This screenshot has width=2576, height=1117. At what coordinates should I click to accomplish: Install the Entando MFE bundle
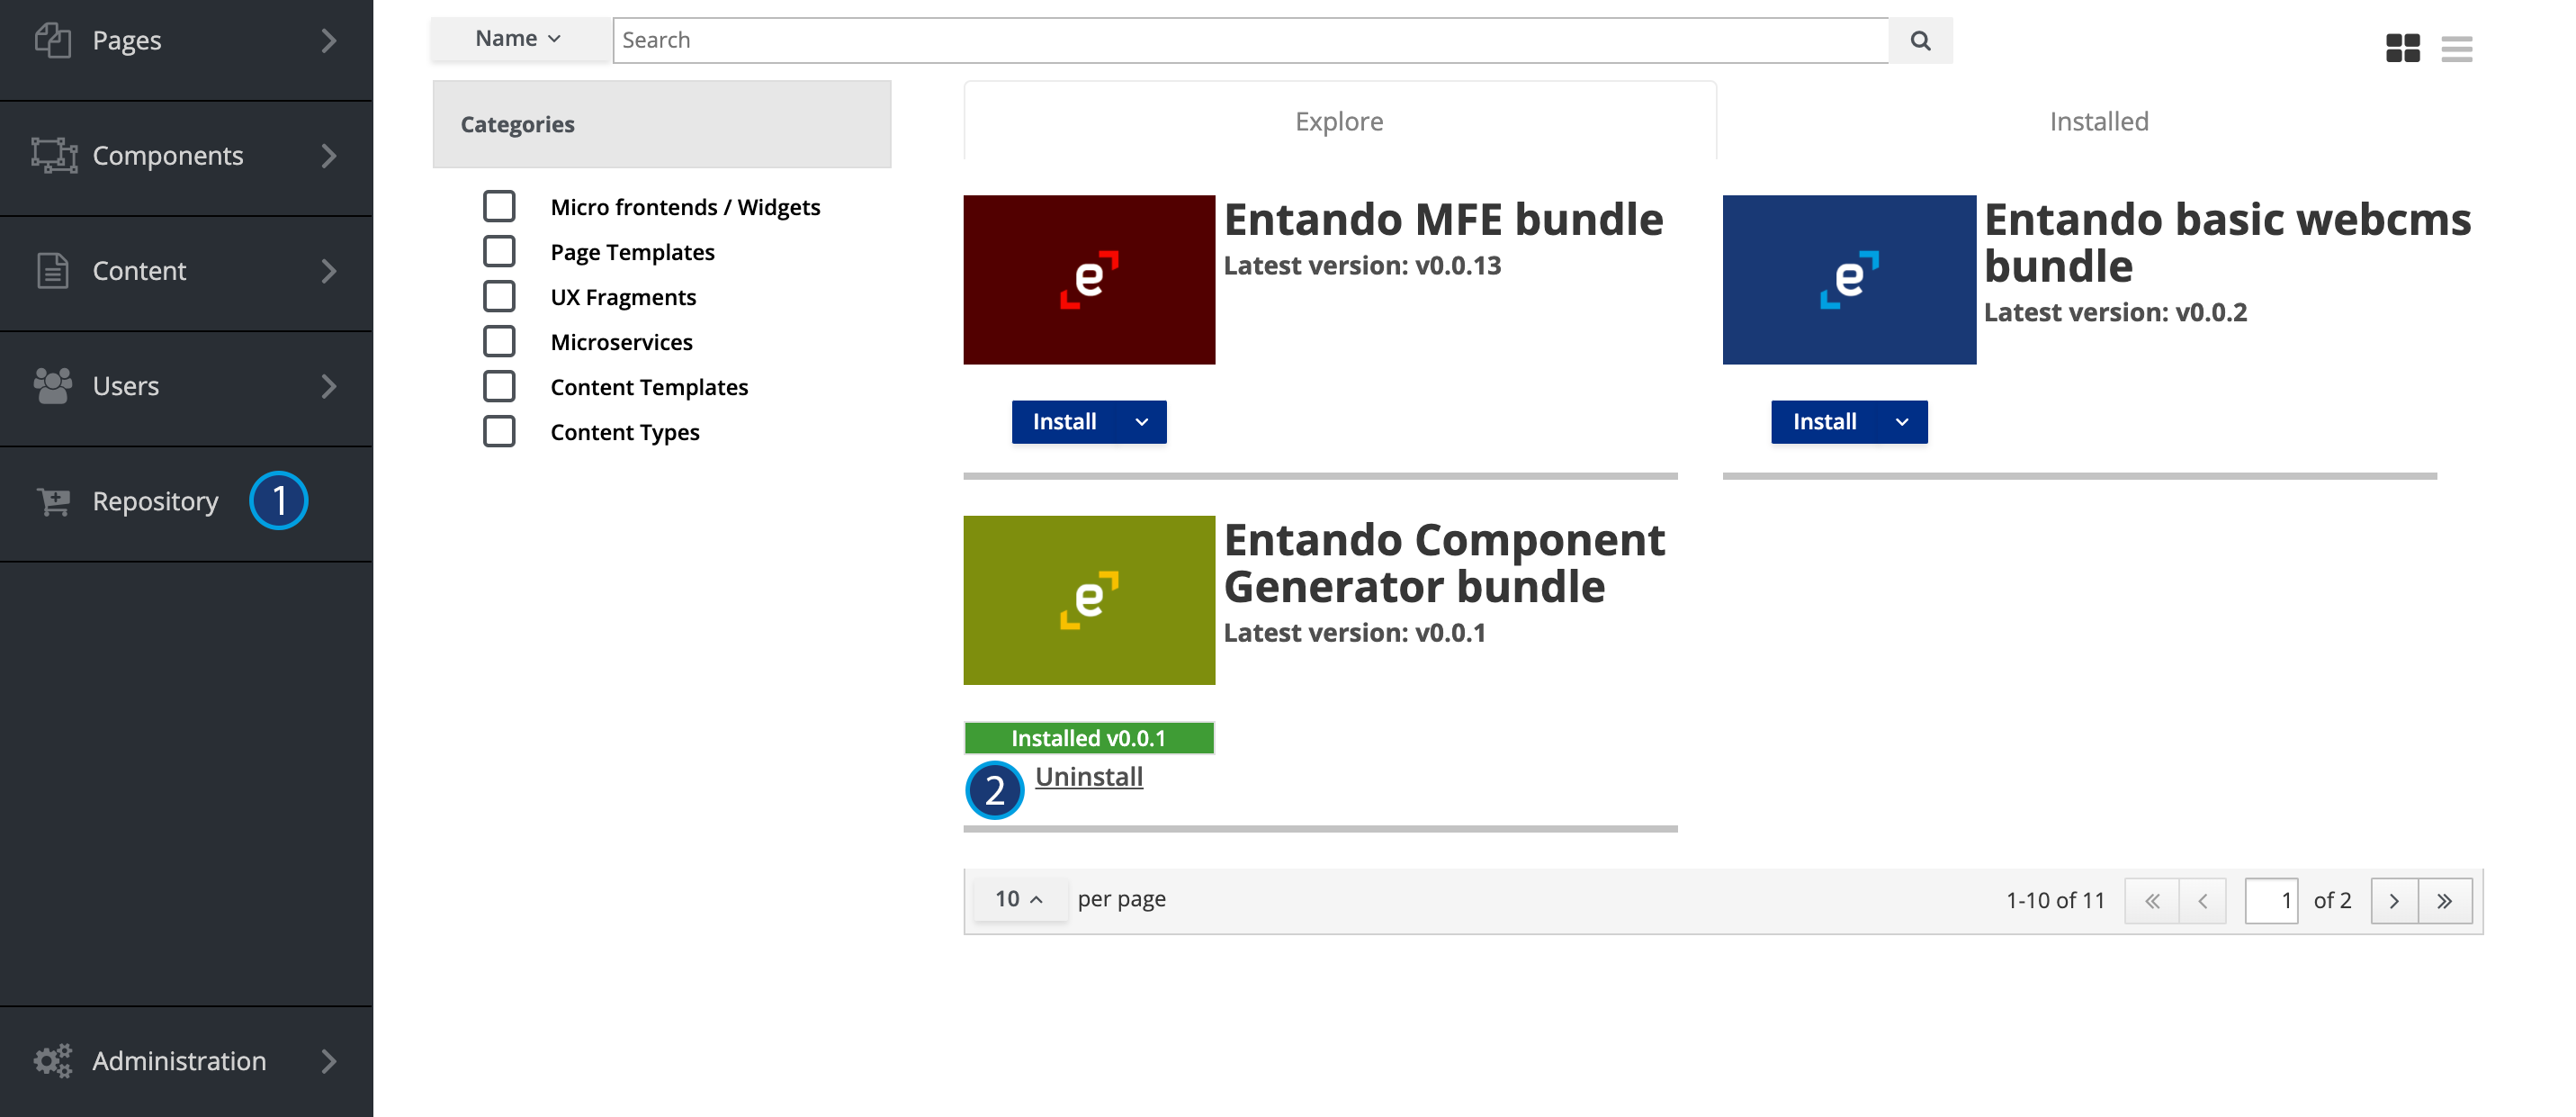1065,422
